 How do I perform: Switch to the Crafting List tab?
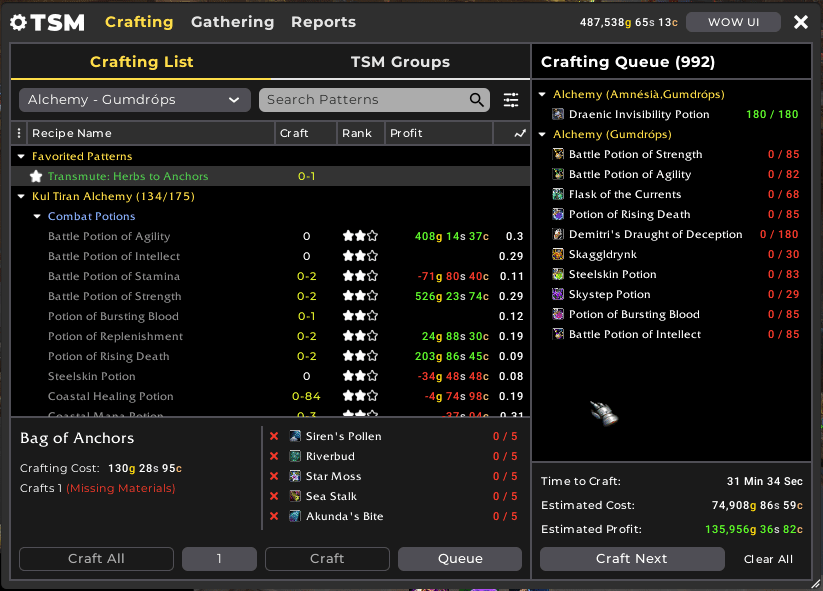(142, 62)
